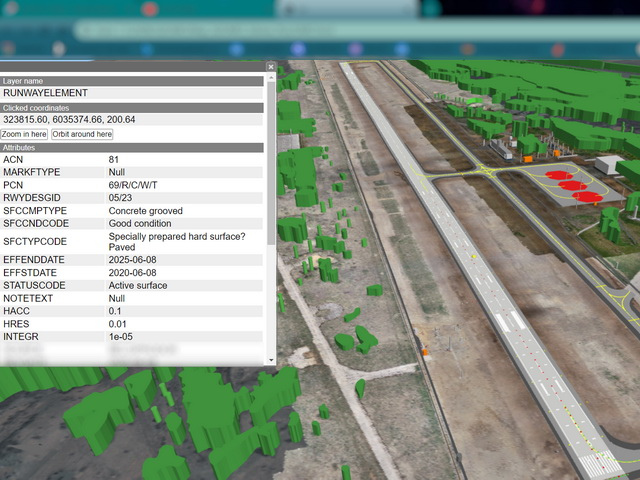
Task: Click the middle red circle on the apron
Action: [571, 186]
